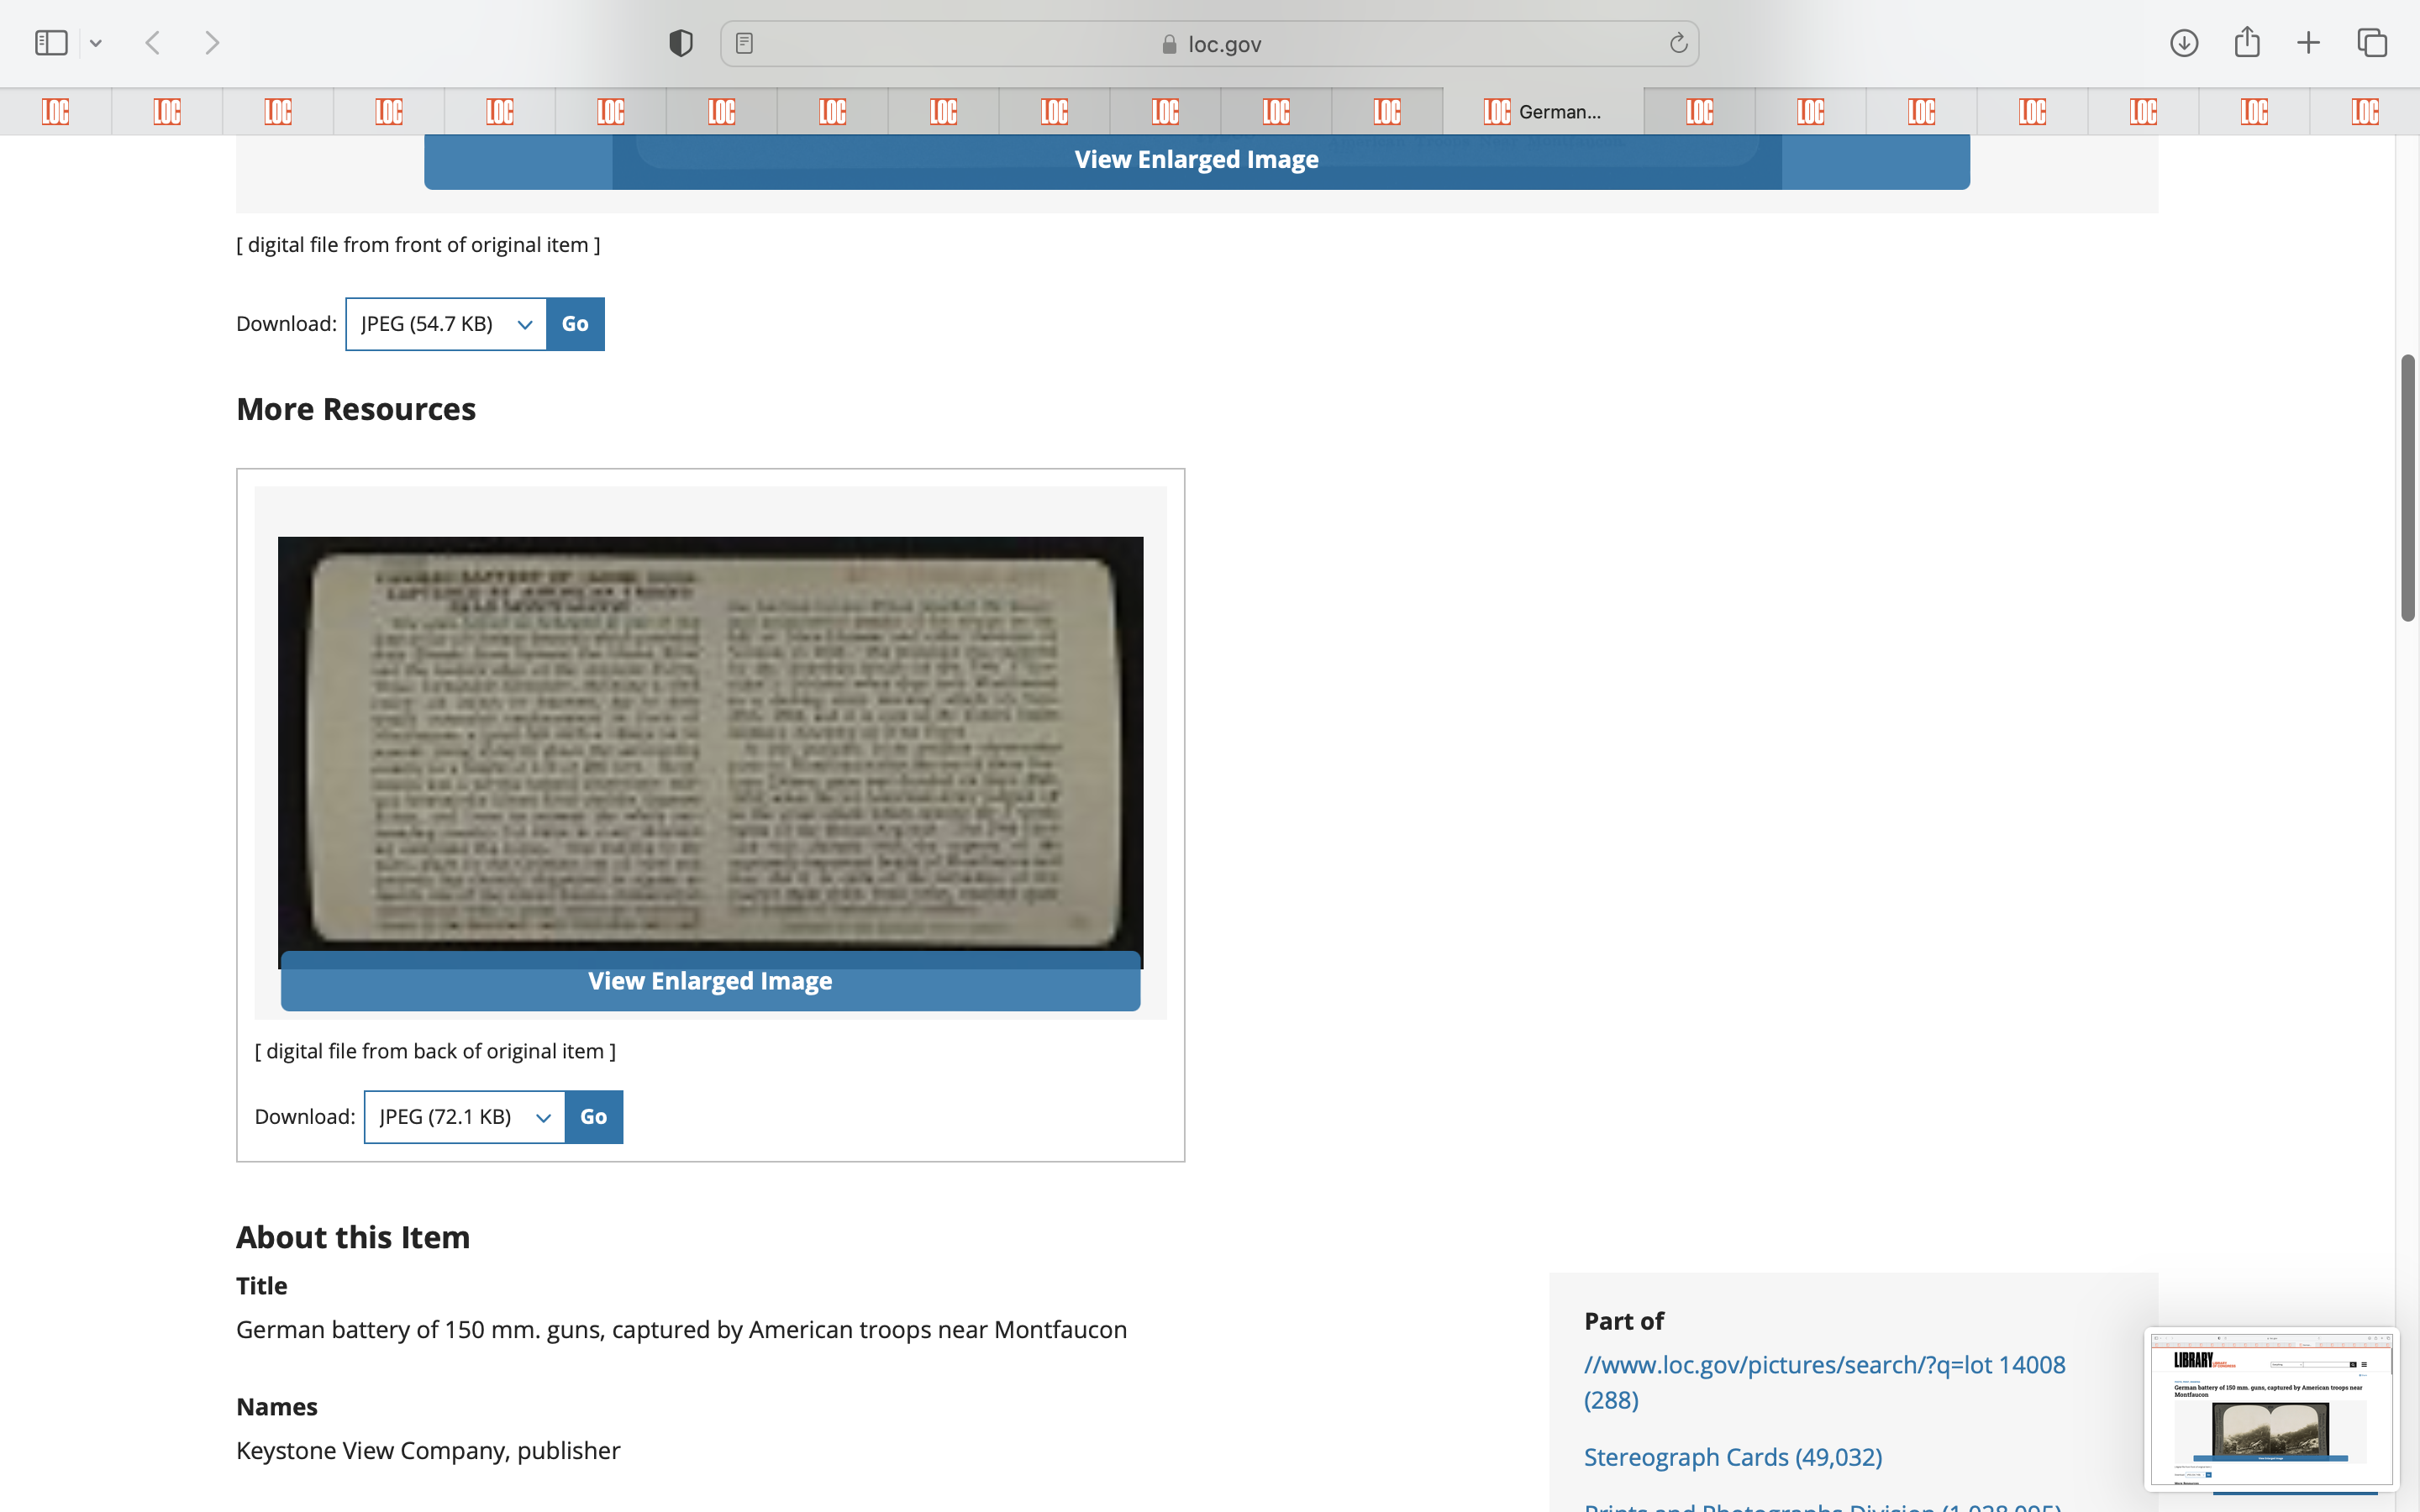Click the Safari sidebar toggle icon
Viewport: 2420px width, 1512px height.
click(50, 43)
